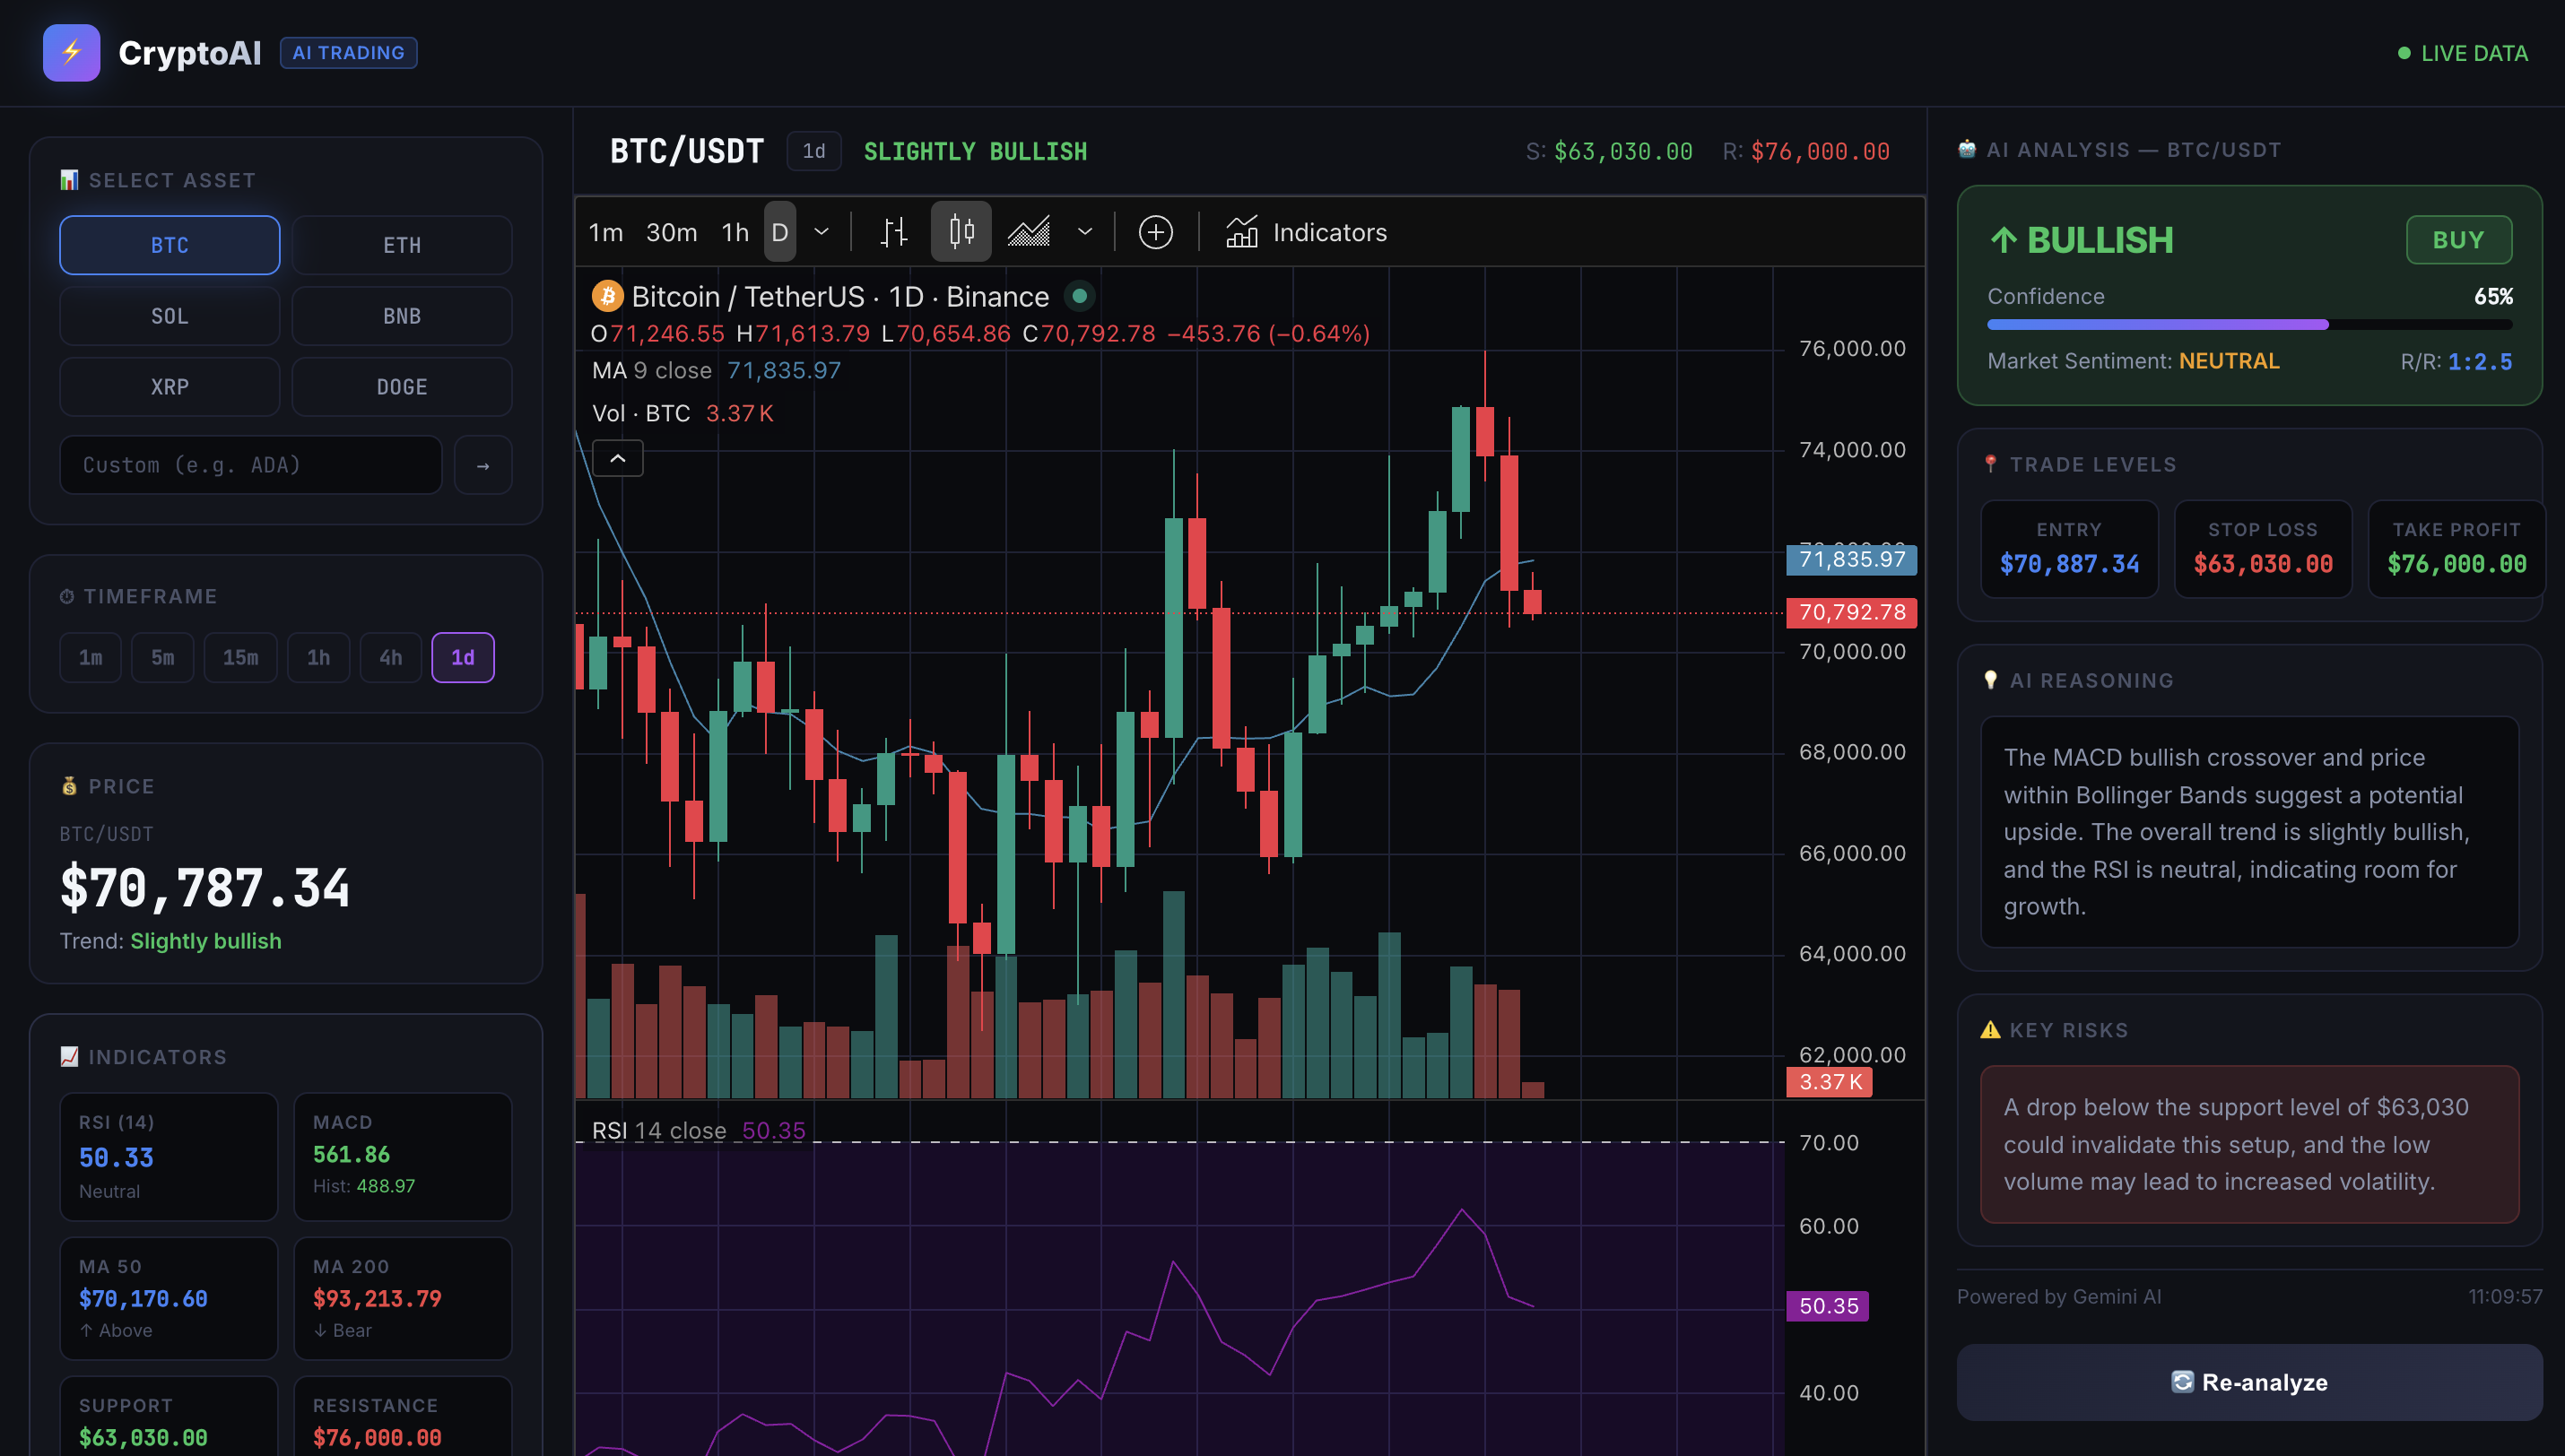Select the 30m interval in the chart toolbar
This screenshot has height=1456, width=2565.
[x=669, y=231]
